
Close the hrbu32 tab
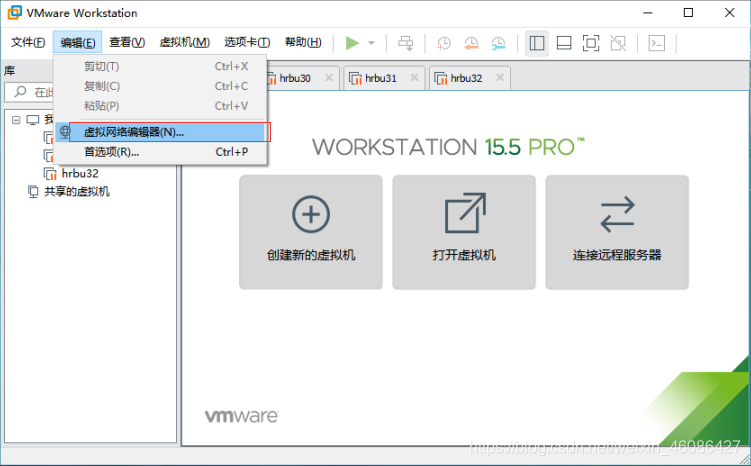point(500,78)
